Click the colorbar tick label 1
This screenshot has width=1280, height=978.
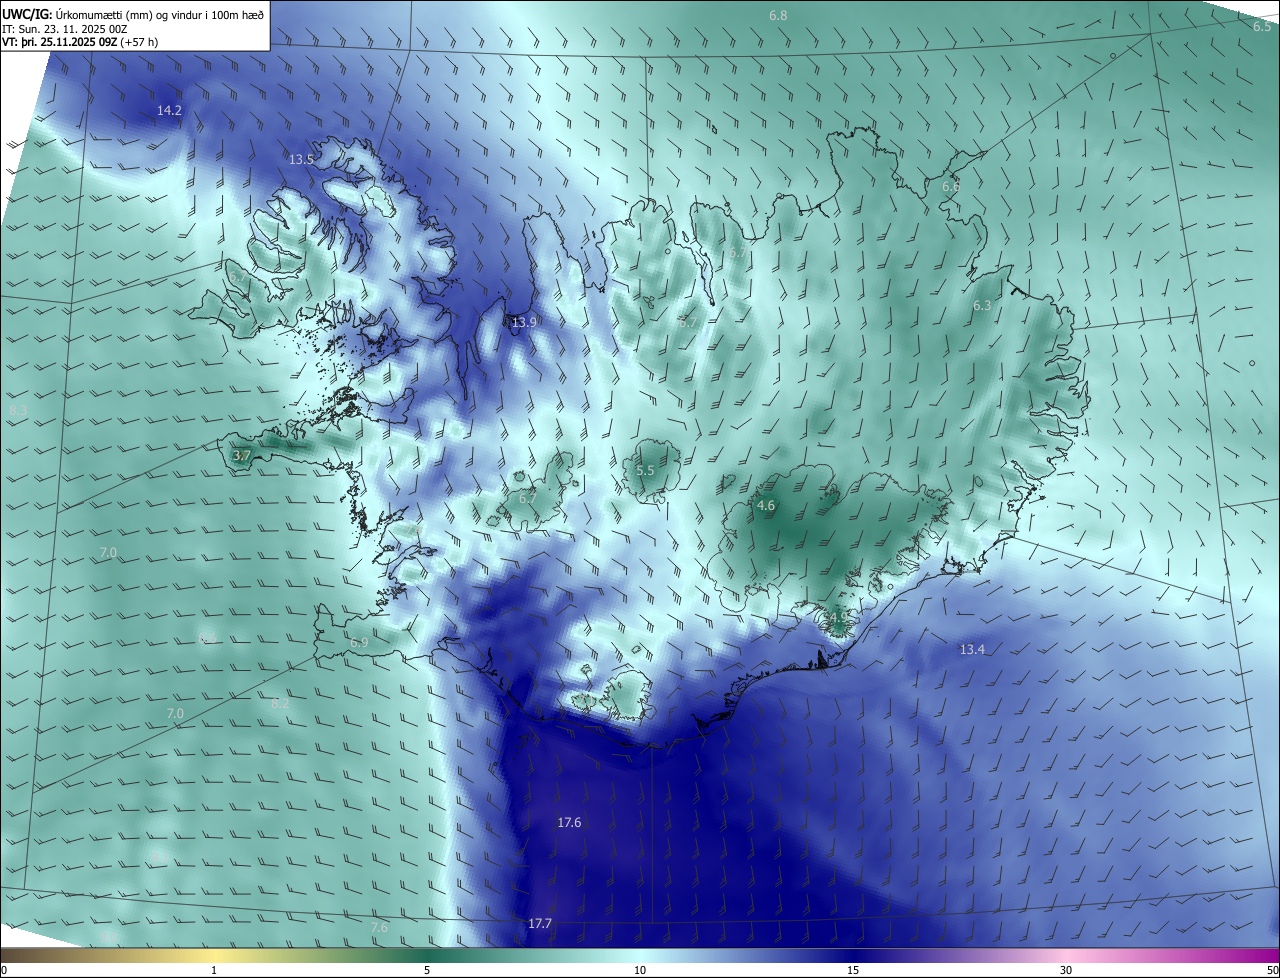click(215, 970)
